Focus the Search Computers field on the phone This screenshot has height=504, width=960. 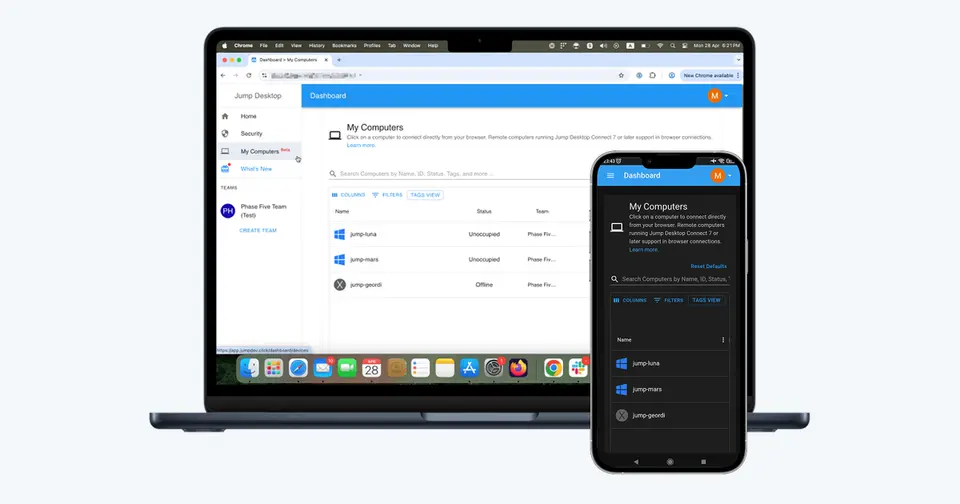pyautogui.click(x=670, y=279)
